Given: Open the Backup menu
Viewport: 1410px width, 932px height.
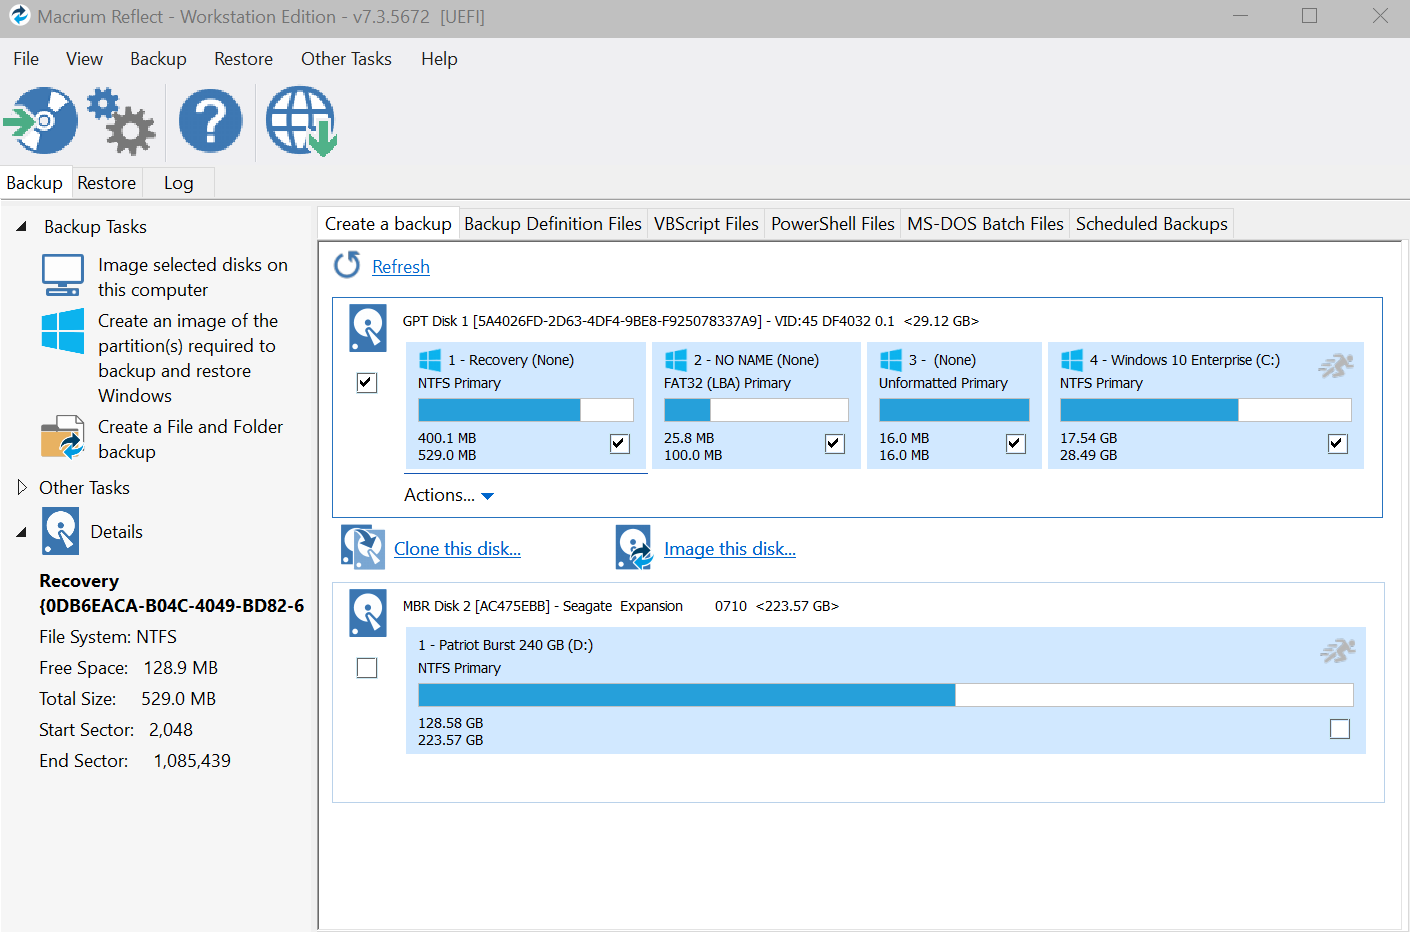Looking at the screenshot, I should [158, 59].
